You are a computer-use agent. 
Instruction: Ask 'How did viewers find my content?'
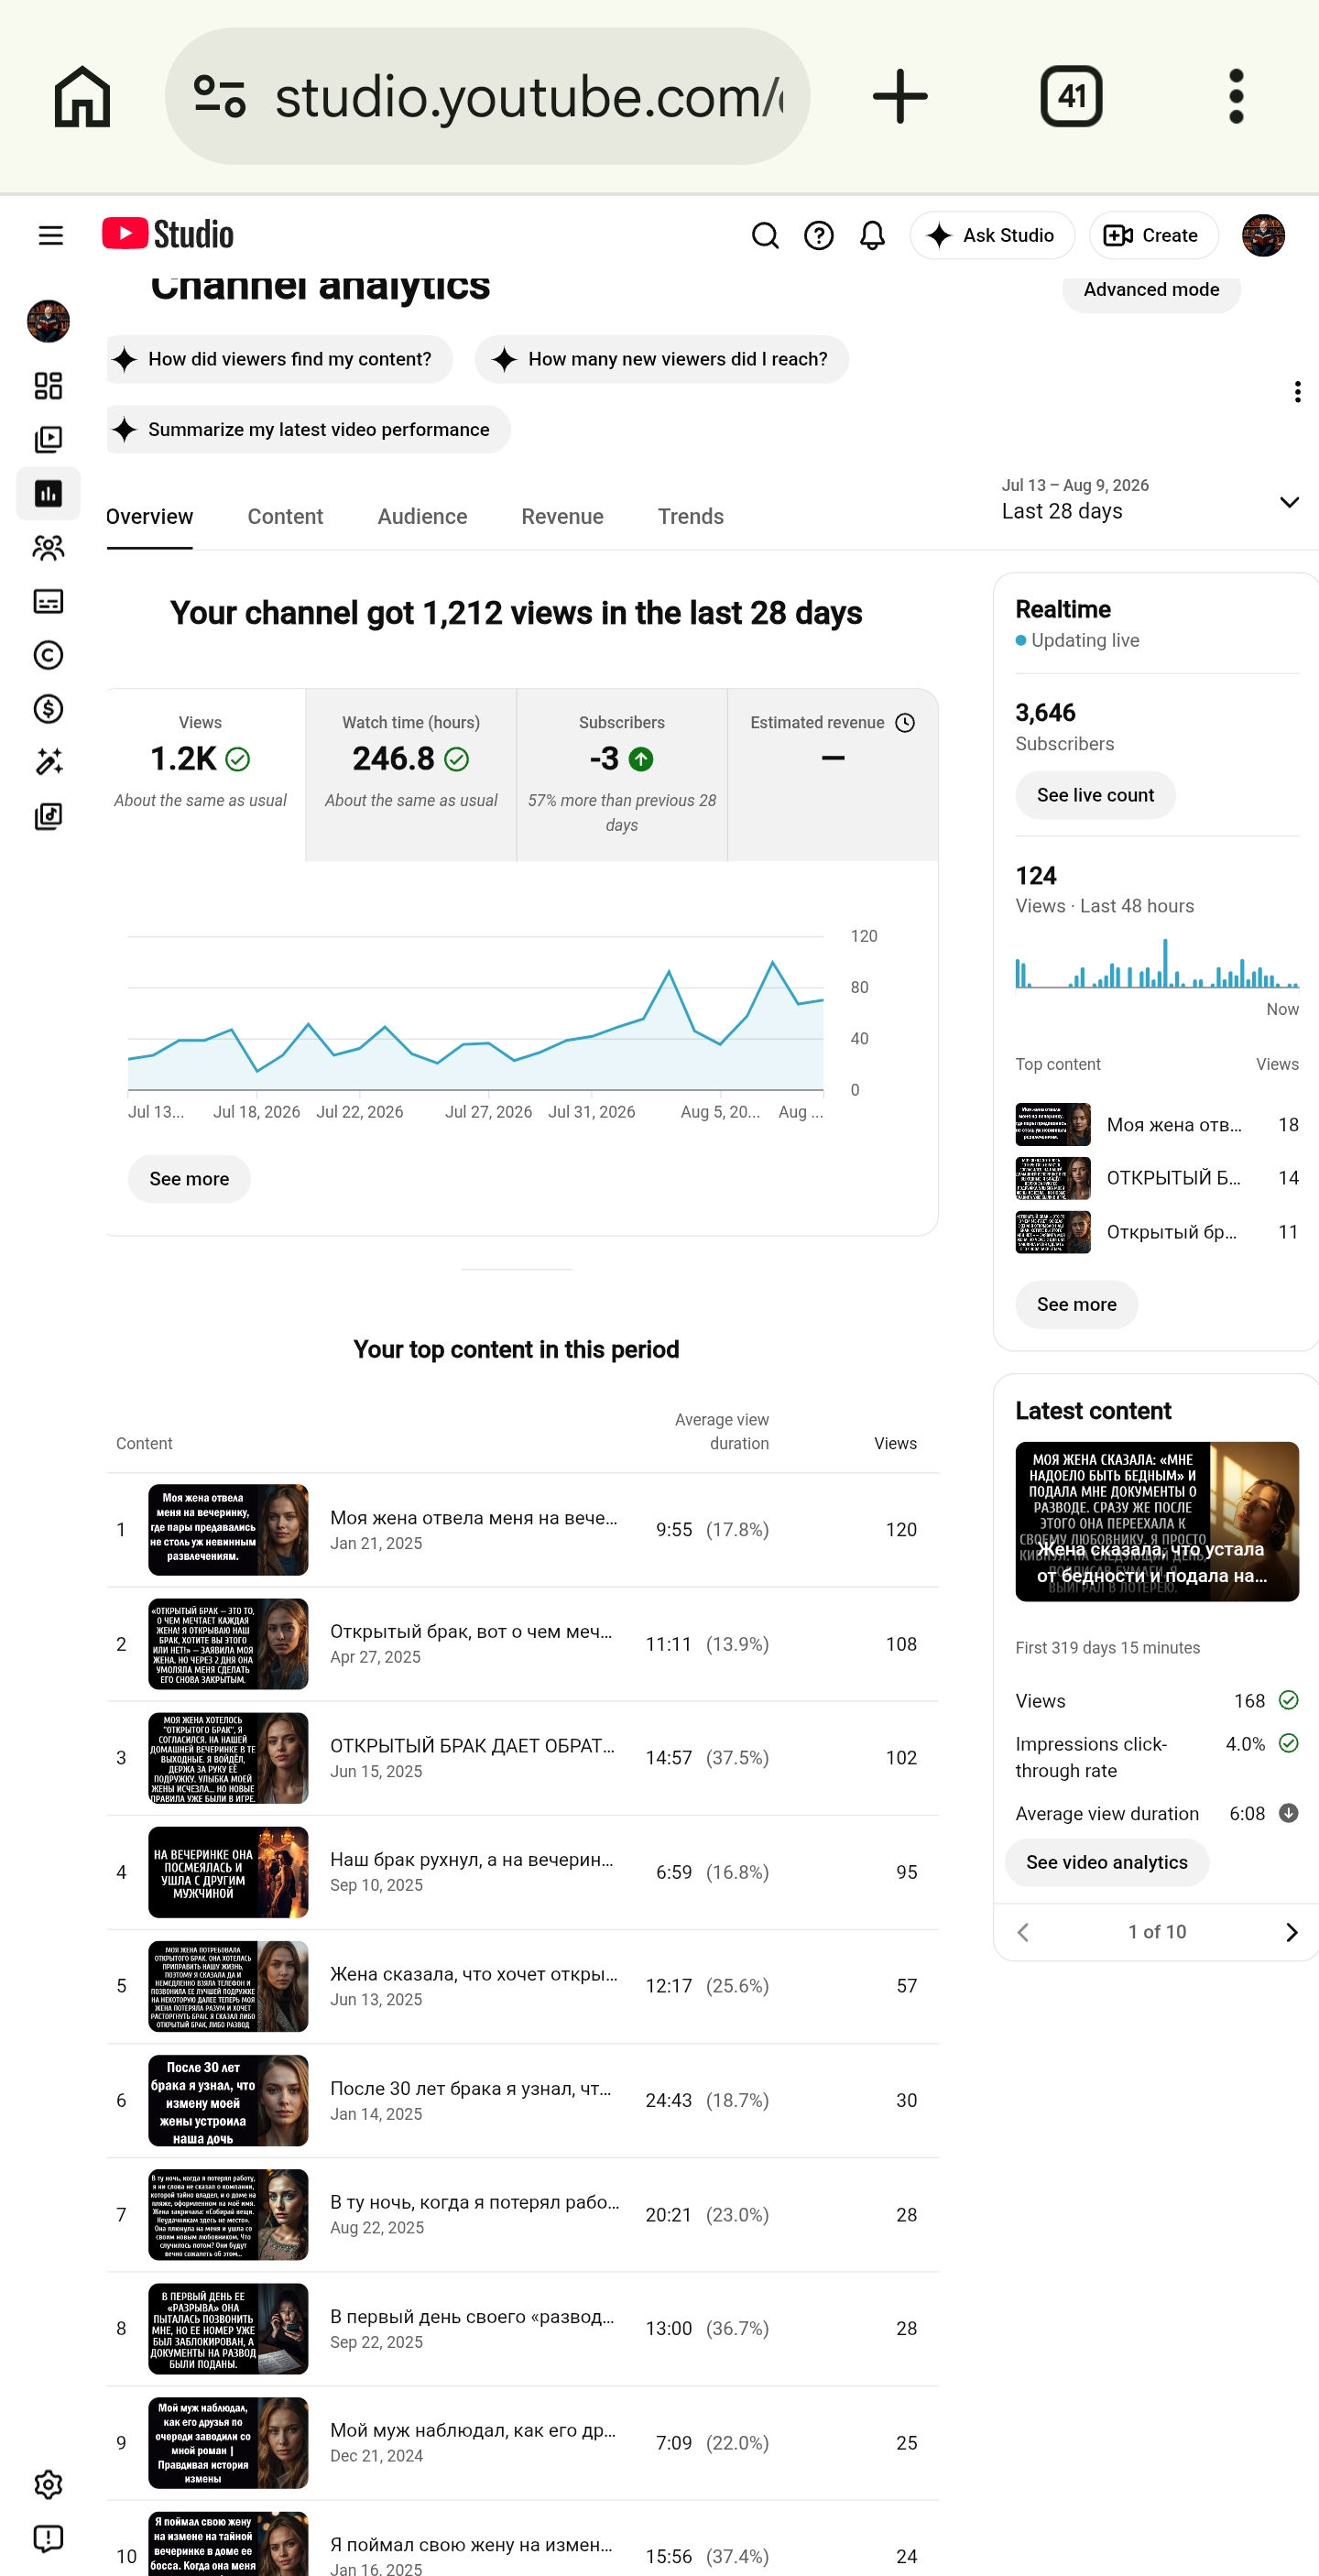(x=279, y=359)
